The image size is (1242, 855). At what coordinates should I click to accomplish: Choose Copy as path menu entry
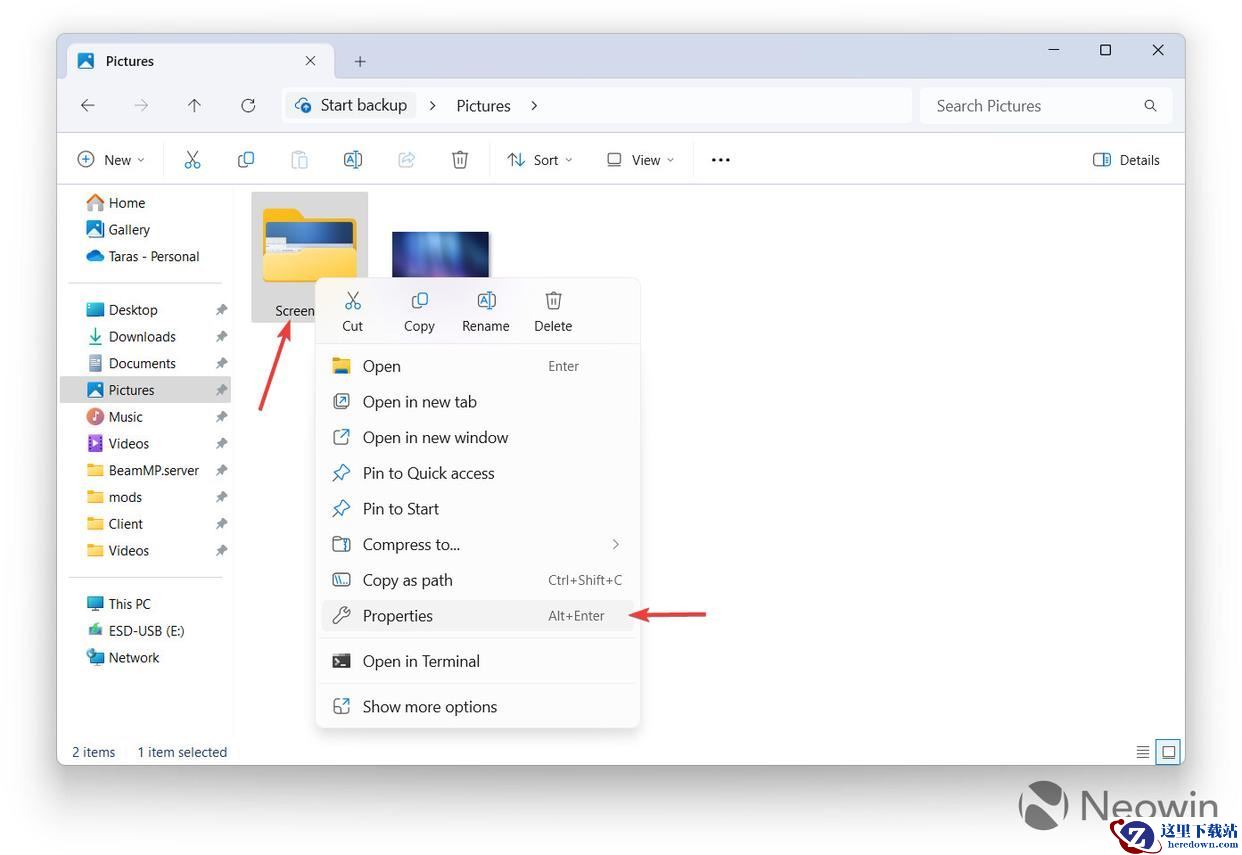(x=478, y=580)
